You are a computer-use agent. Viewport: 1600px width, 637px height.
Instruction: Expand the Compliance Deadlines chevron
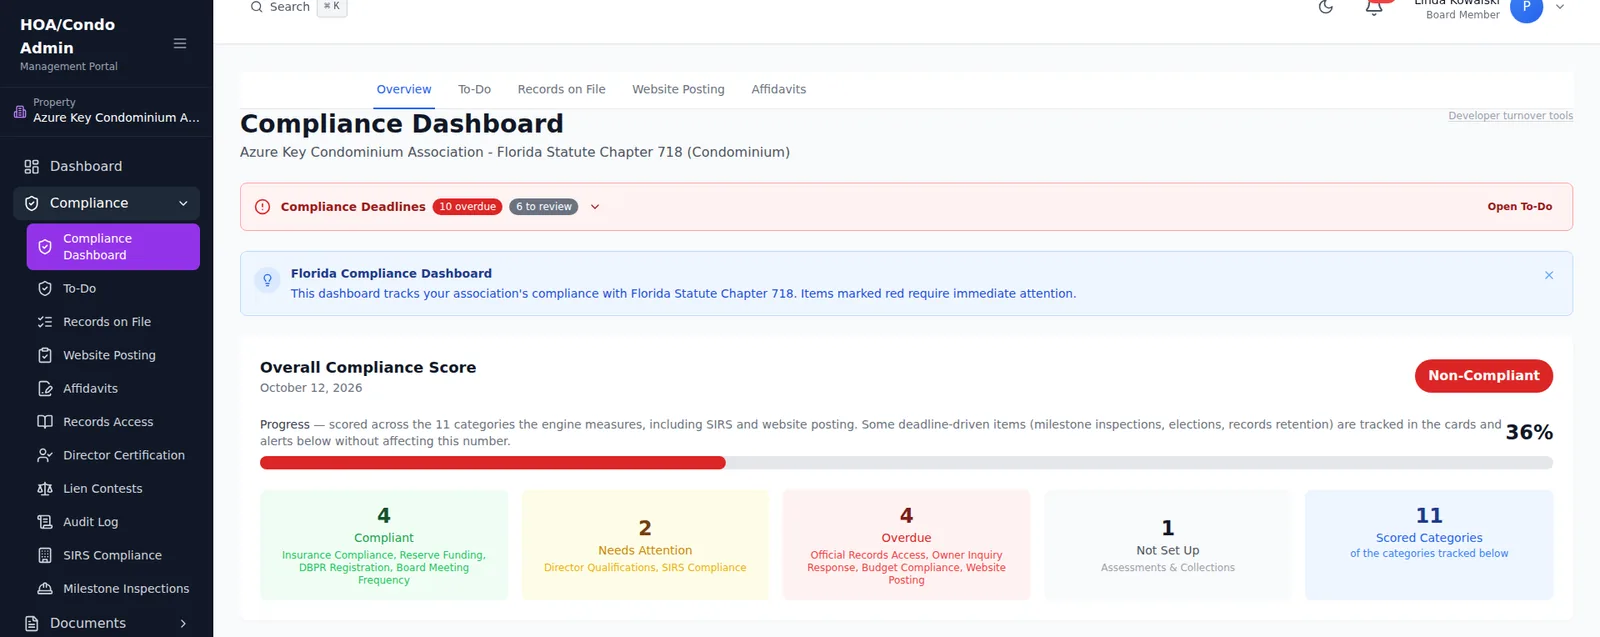595,207
